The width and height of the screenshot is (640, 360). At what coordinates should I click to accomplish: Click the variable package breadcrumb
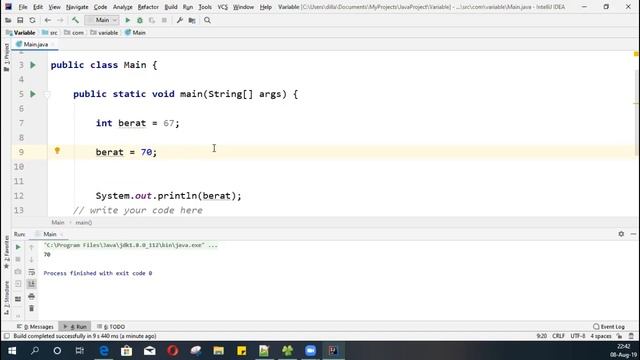coord(104,33)
